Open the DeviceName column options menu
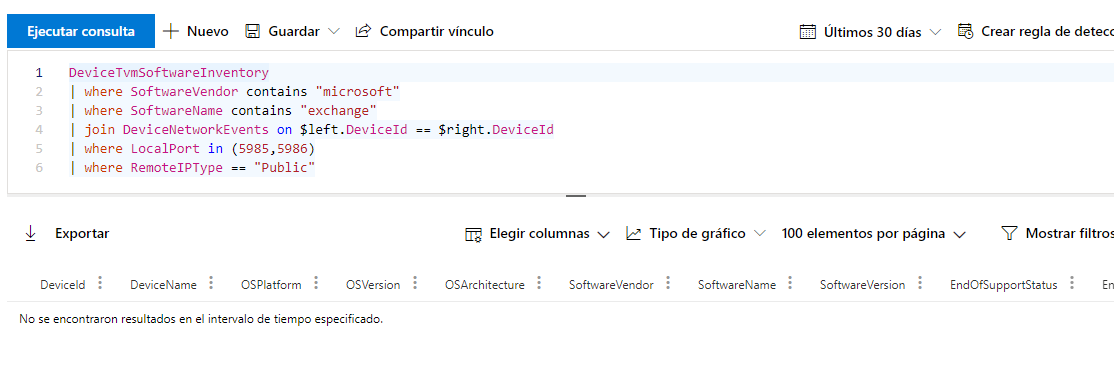This screenshot has height=370, width=1114. tap(211, 283)
